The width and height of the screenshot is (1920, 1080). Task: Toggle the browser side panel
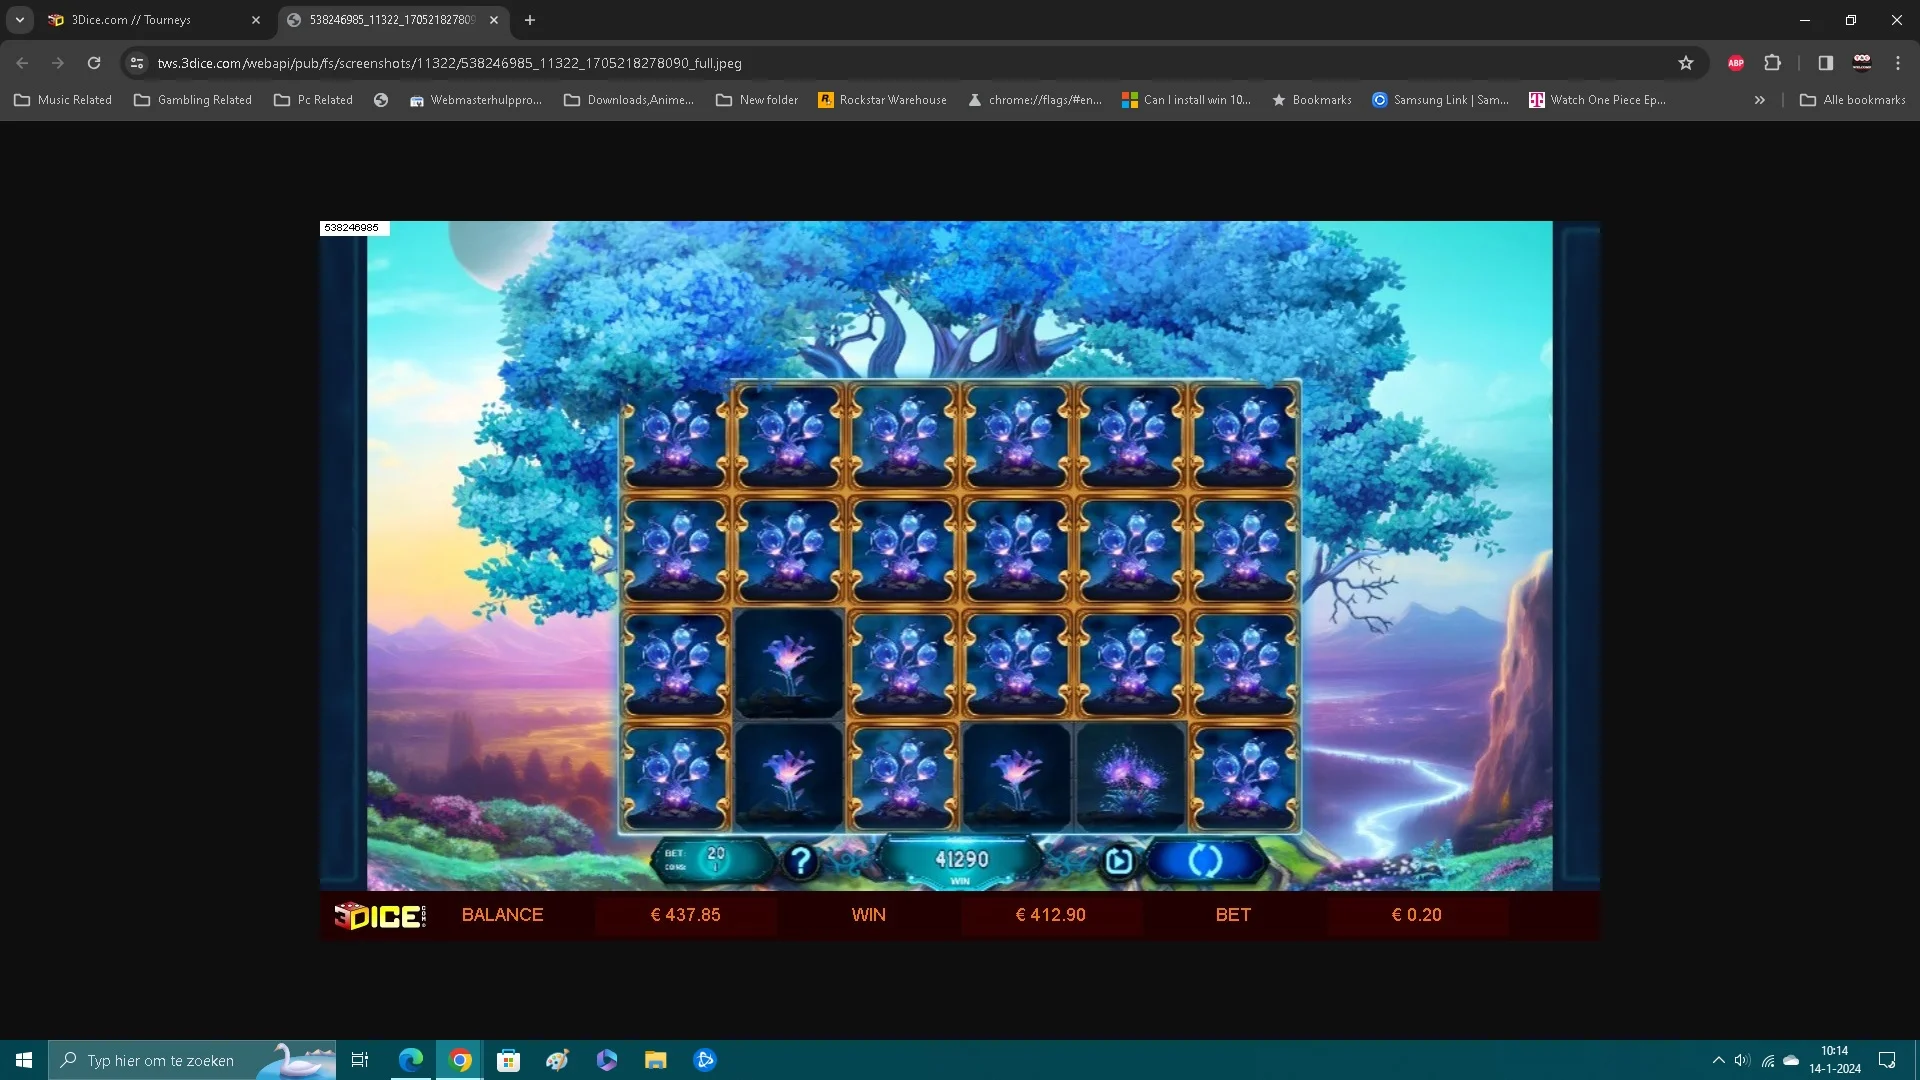[x=1825, y=63]
